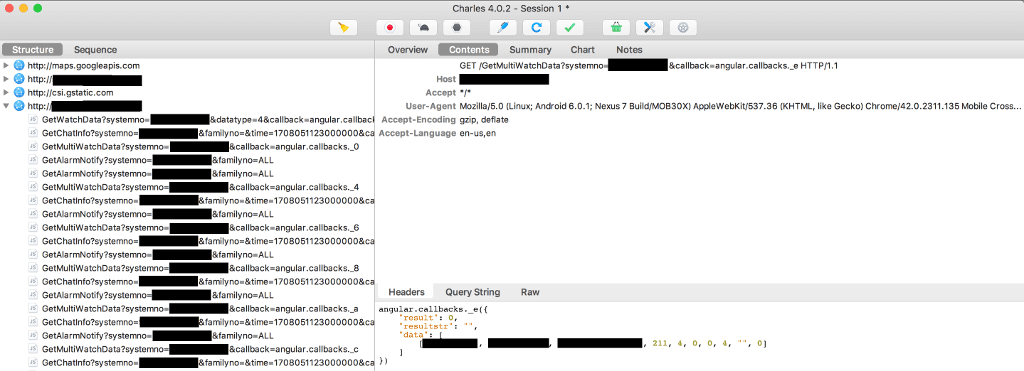Select the Headers sub-tab
Screen dimensions: 1024x371
click(x=406, y=292)
